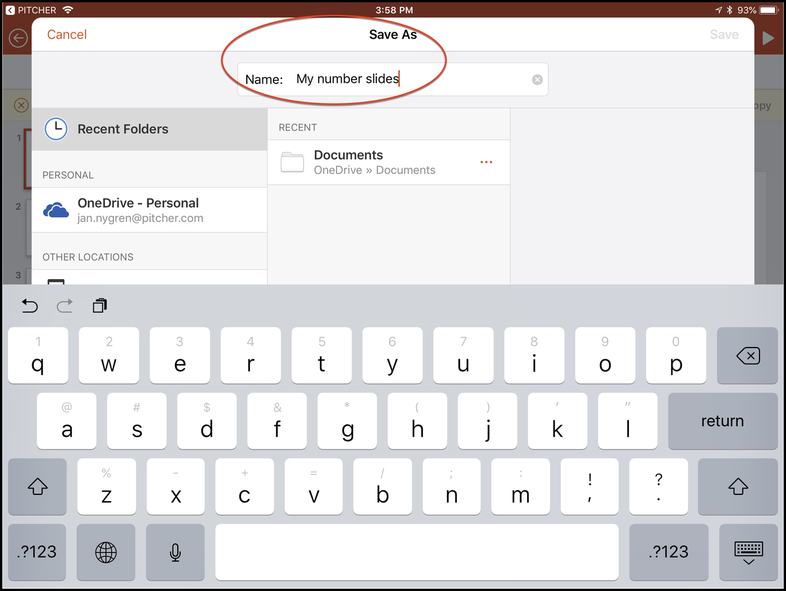The height and width of the screenshot is (591, 786).
Task: Tap Save in the dialog header
Action: click(x=724, y=35)
